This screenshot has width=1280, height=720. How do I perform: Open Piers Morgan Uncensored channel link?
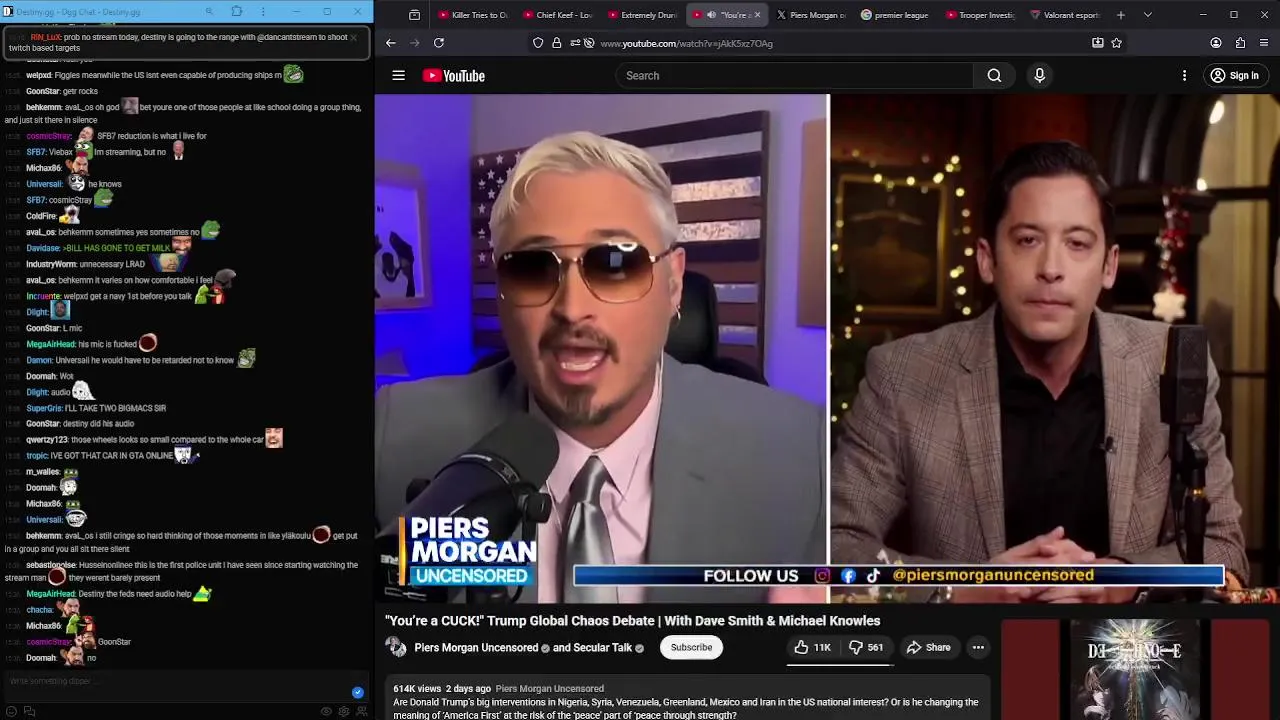[476, 648]
